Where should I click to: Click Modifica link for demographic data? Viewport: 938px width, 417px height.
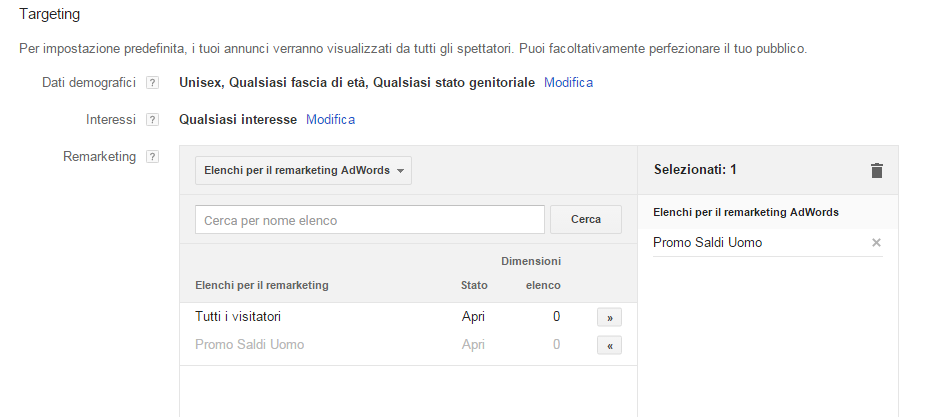pos(568,83)
